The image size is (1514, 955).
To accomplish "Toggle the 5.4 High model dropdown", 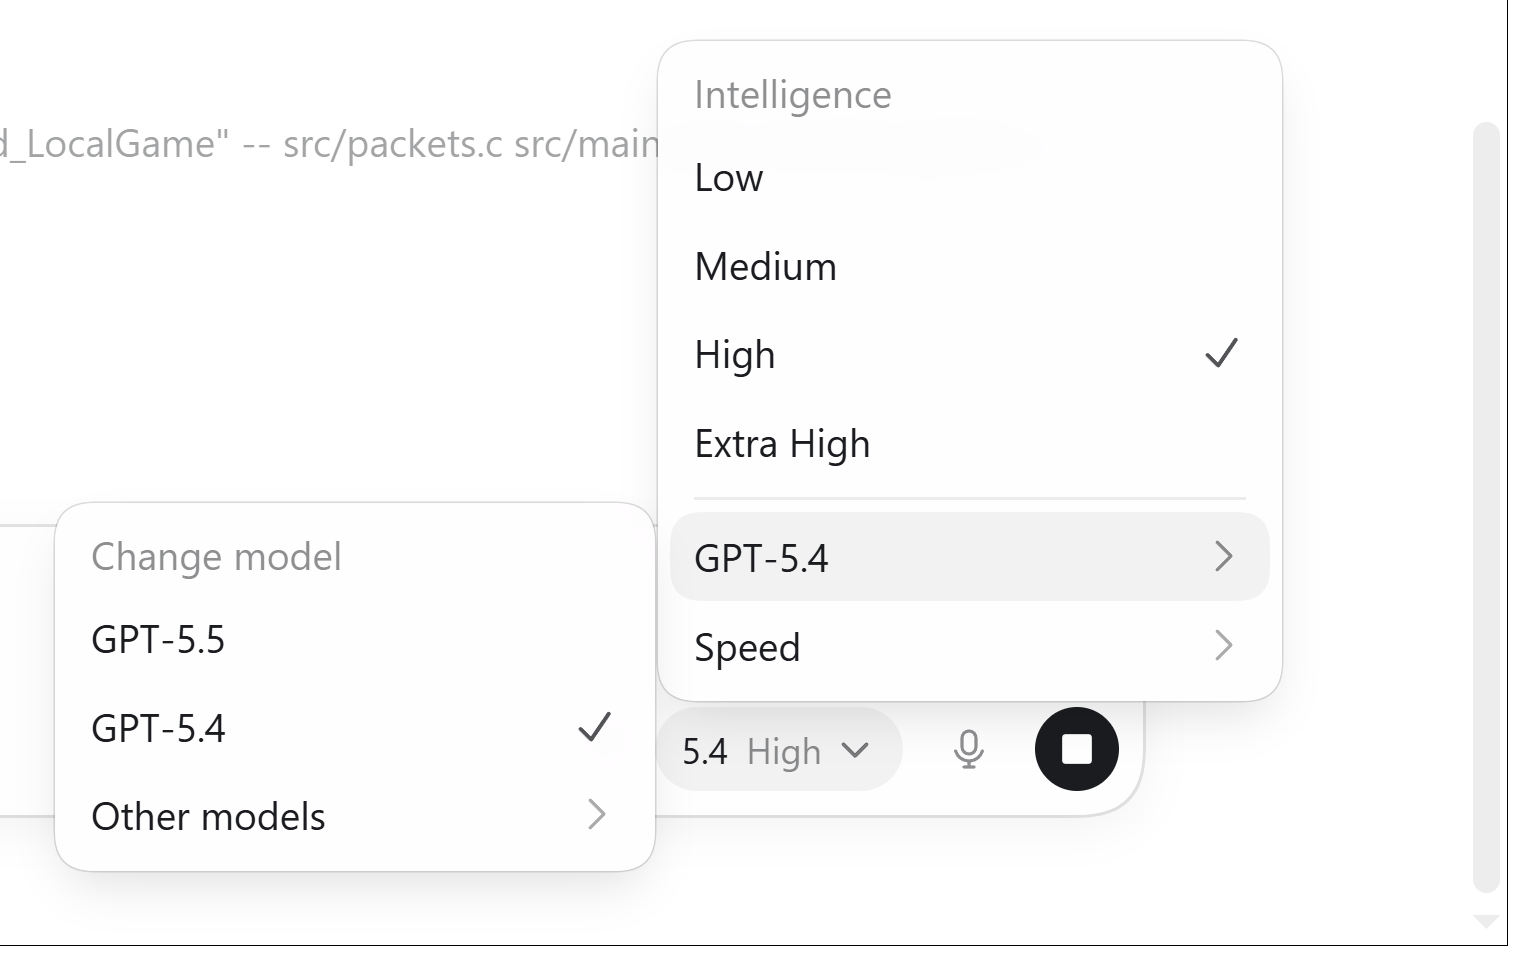I will click(777, 750).
